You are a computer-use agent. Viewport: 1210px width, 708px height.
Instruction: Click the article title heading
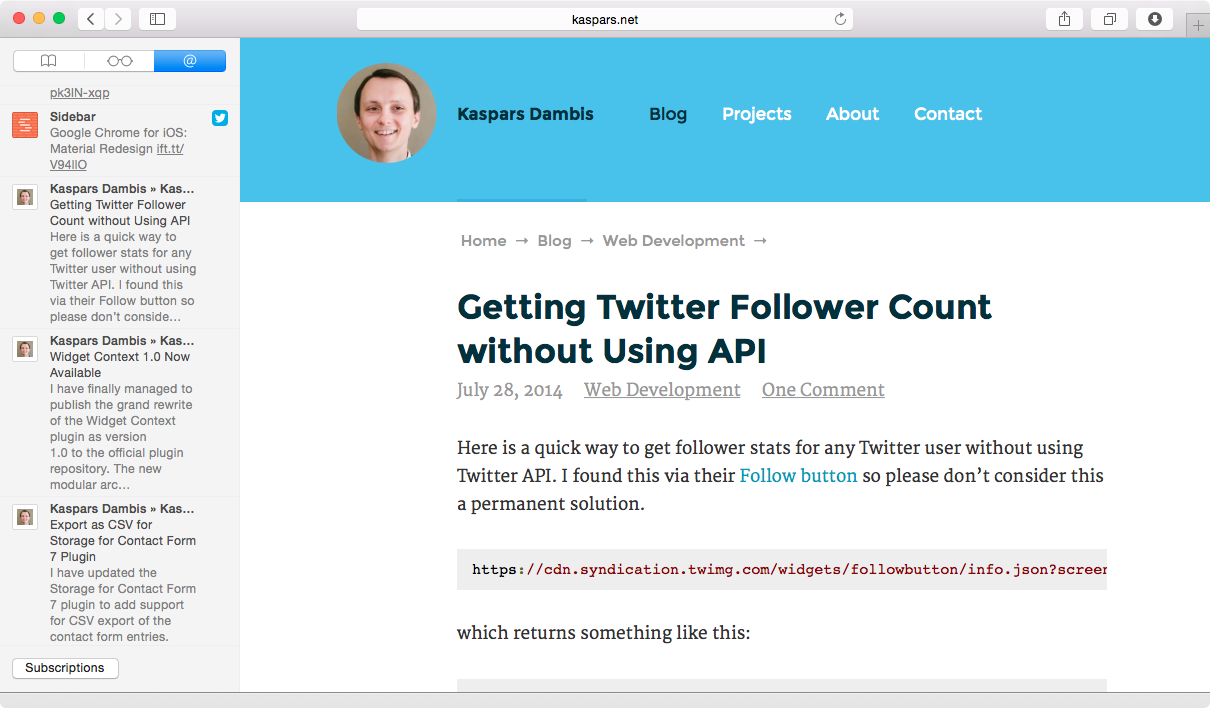(725, 328)
